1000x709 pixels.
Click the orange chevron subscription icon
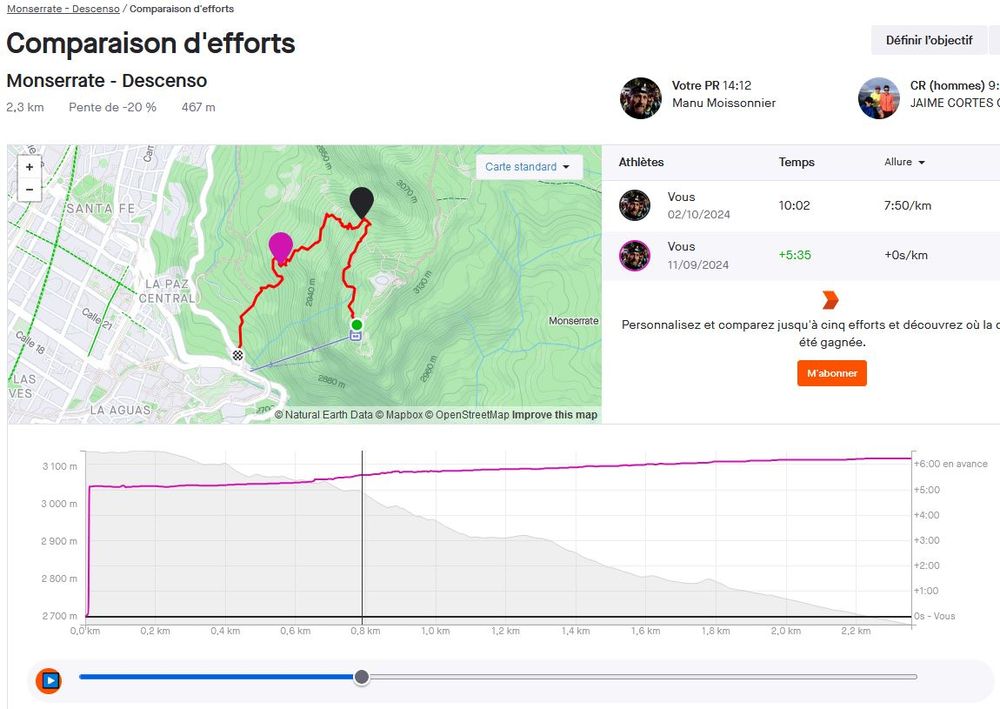830,300
